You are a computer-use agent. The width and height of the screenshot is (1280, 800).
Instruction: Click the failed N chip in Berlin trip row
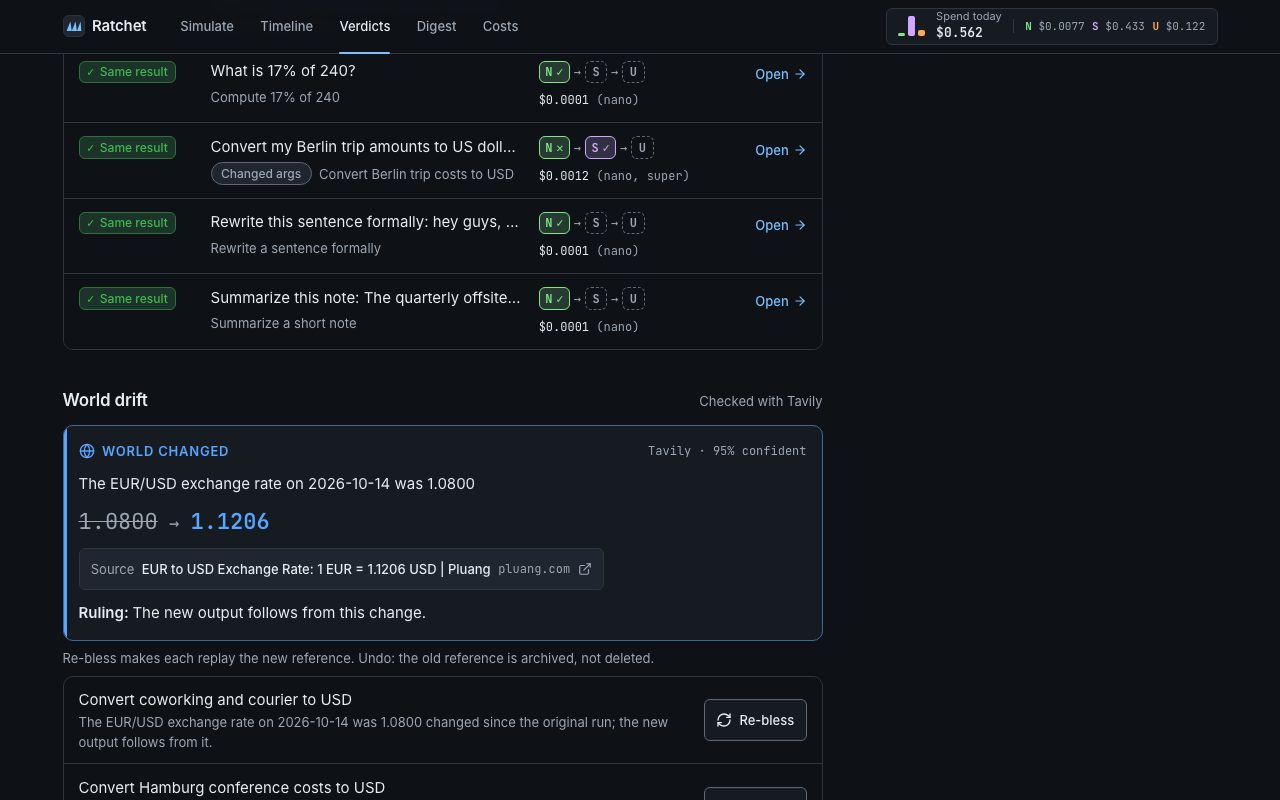(x=554, y=148)
